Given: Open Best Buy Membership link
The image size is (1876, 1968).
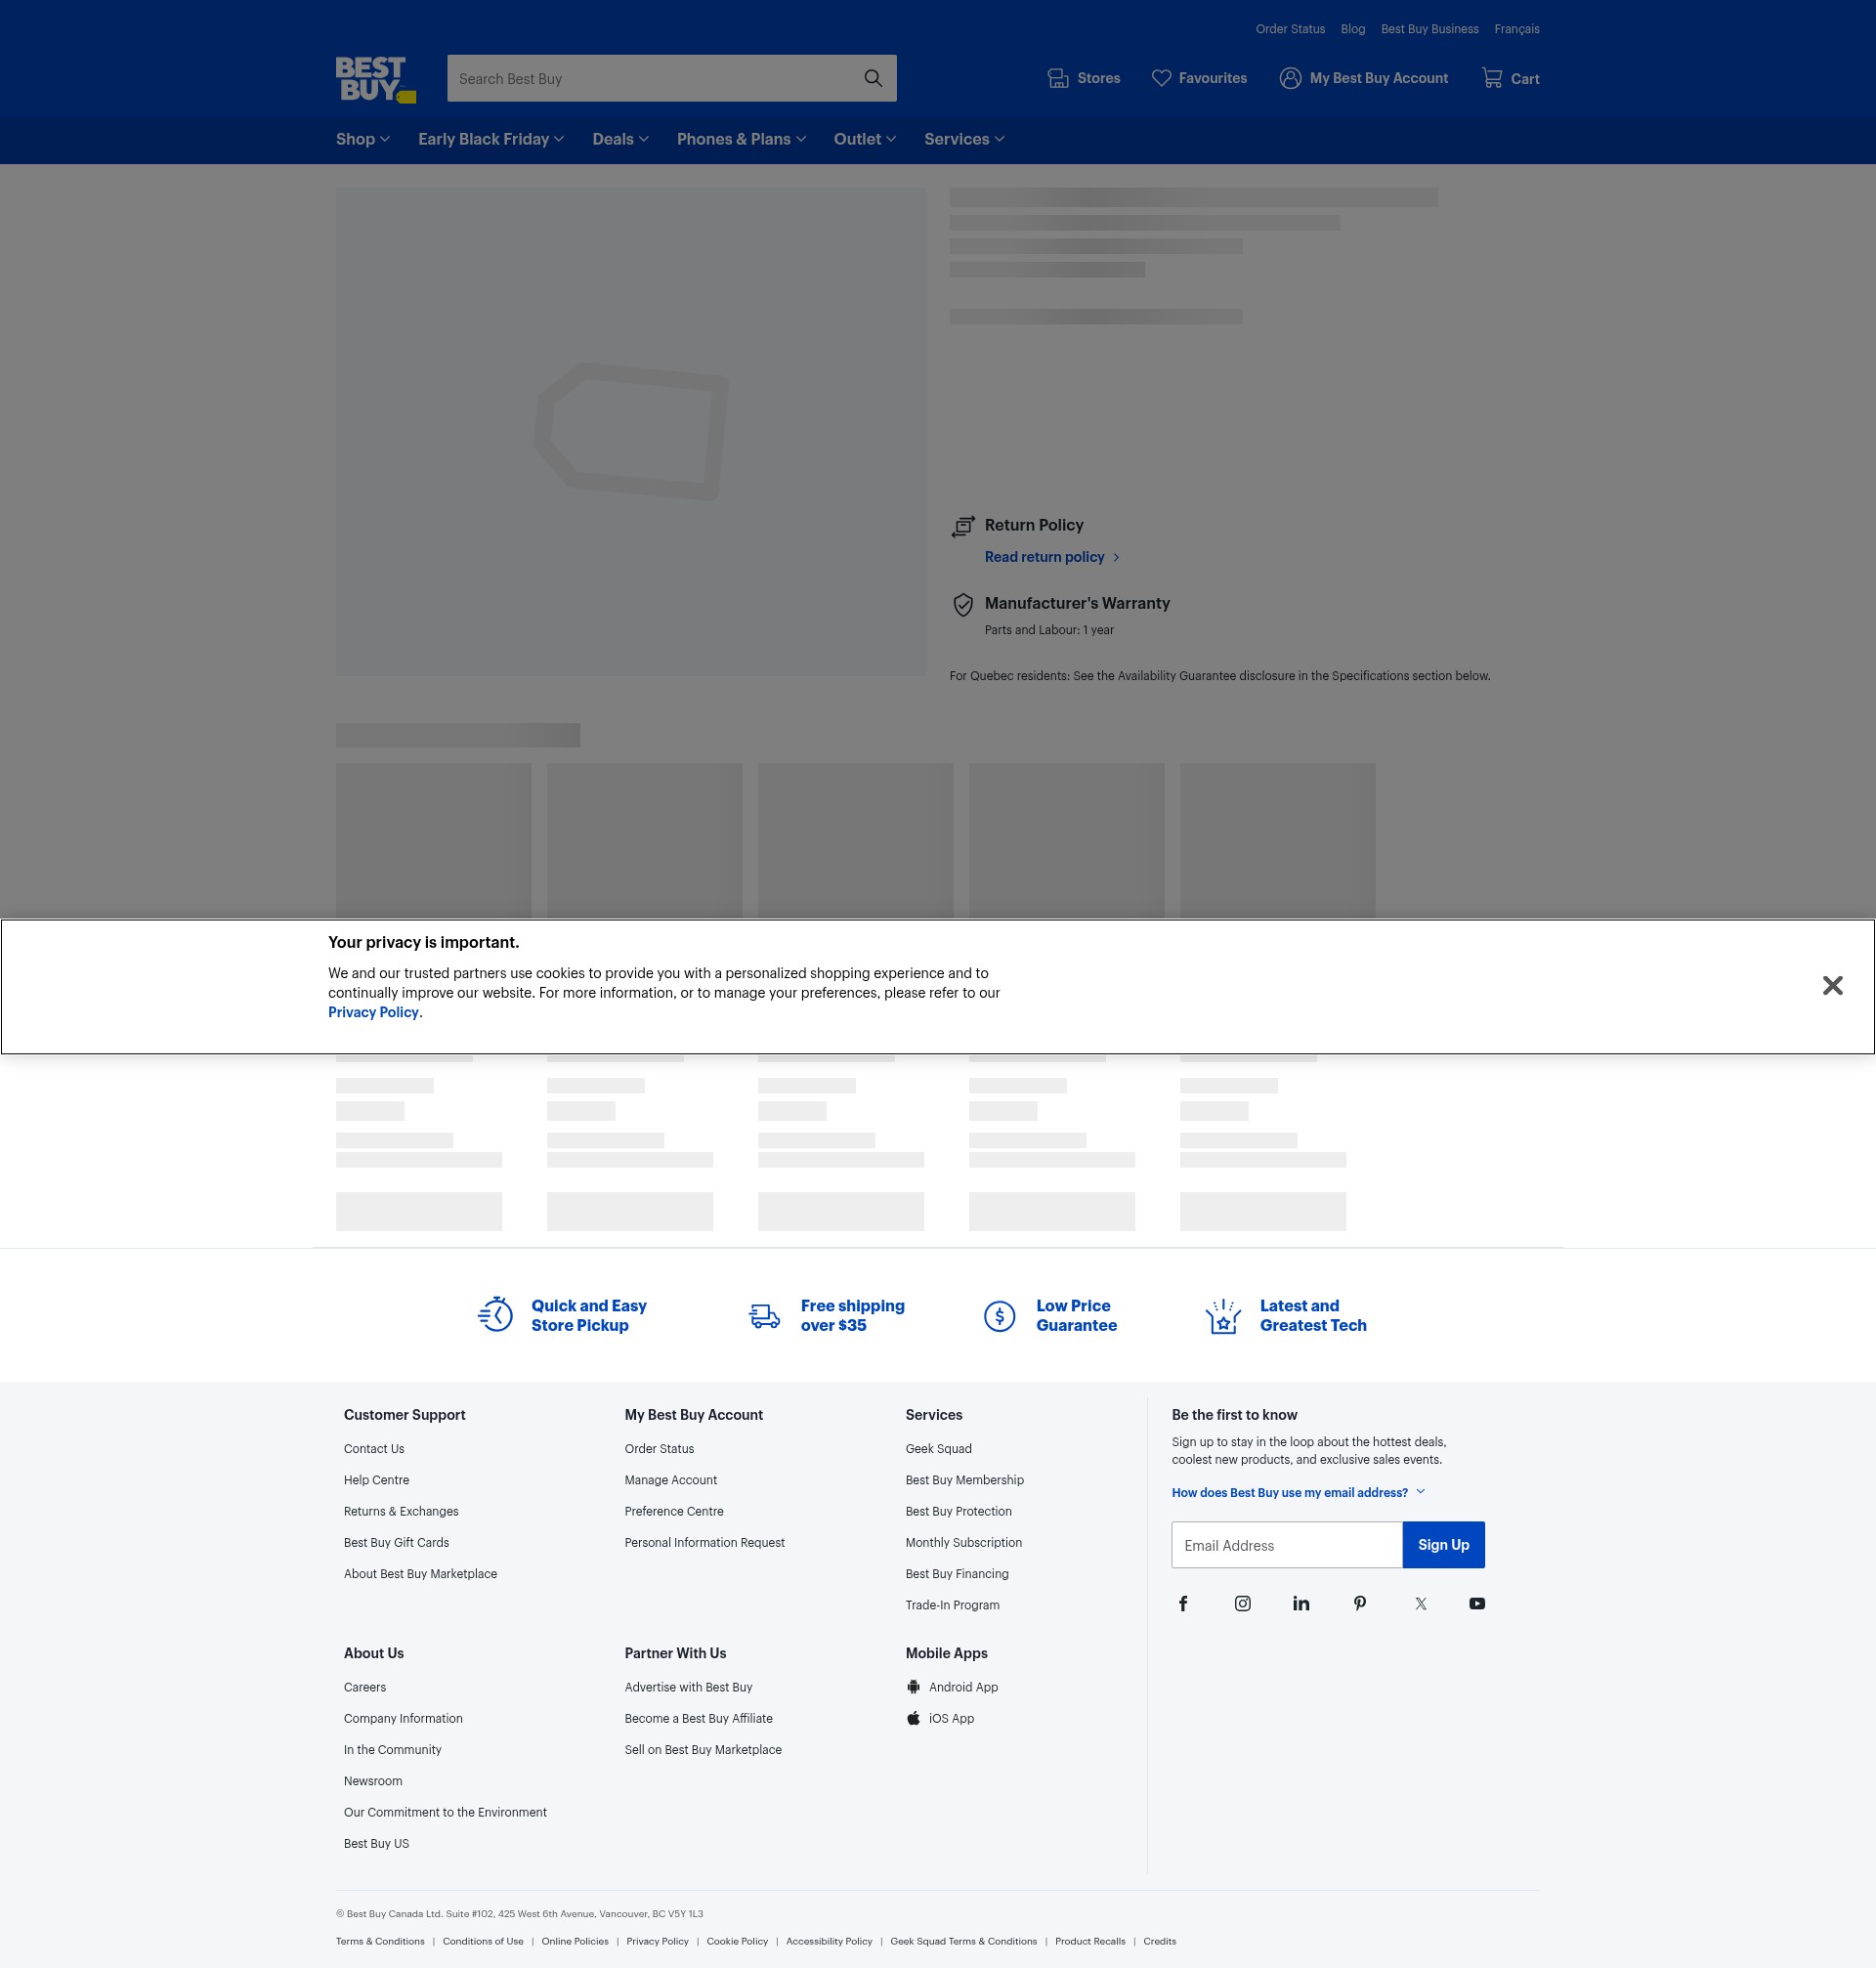Looking at the screenshot, I should coord(964,1480).
